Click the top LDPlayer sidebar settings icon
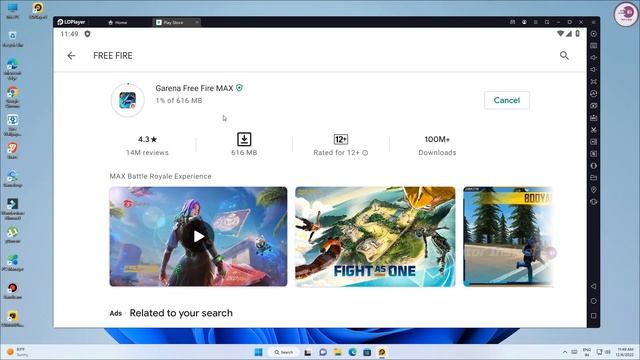 coord(594,34)
